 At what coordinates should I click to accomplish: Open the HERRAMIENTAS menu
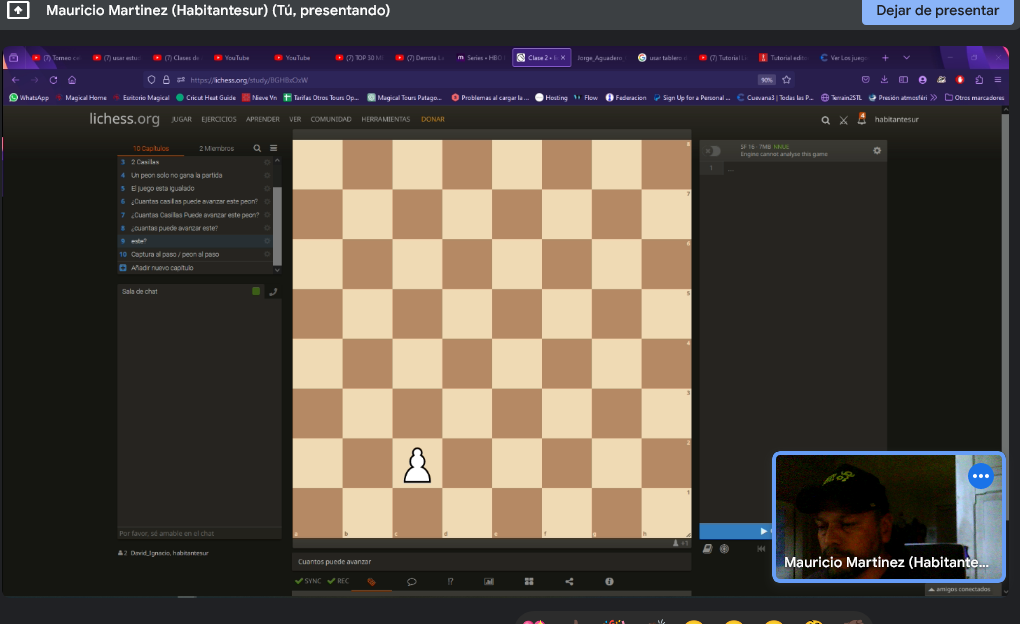coord(386,119)
